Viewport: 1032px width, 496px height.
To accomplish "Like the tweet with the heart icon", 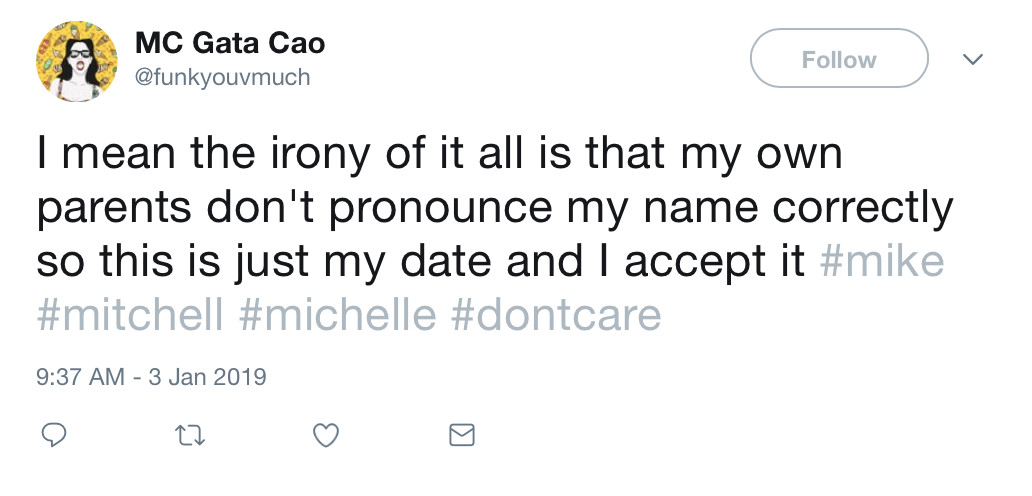I will coord(326,435).
